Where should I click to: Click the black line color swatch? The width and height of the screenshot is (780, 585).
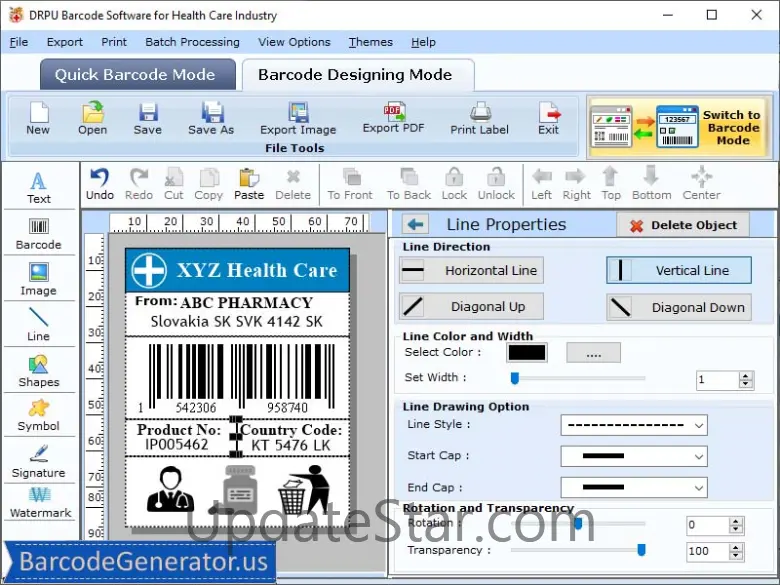pos(527,353)
